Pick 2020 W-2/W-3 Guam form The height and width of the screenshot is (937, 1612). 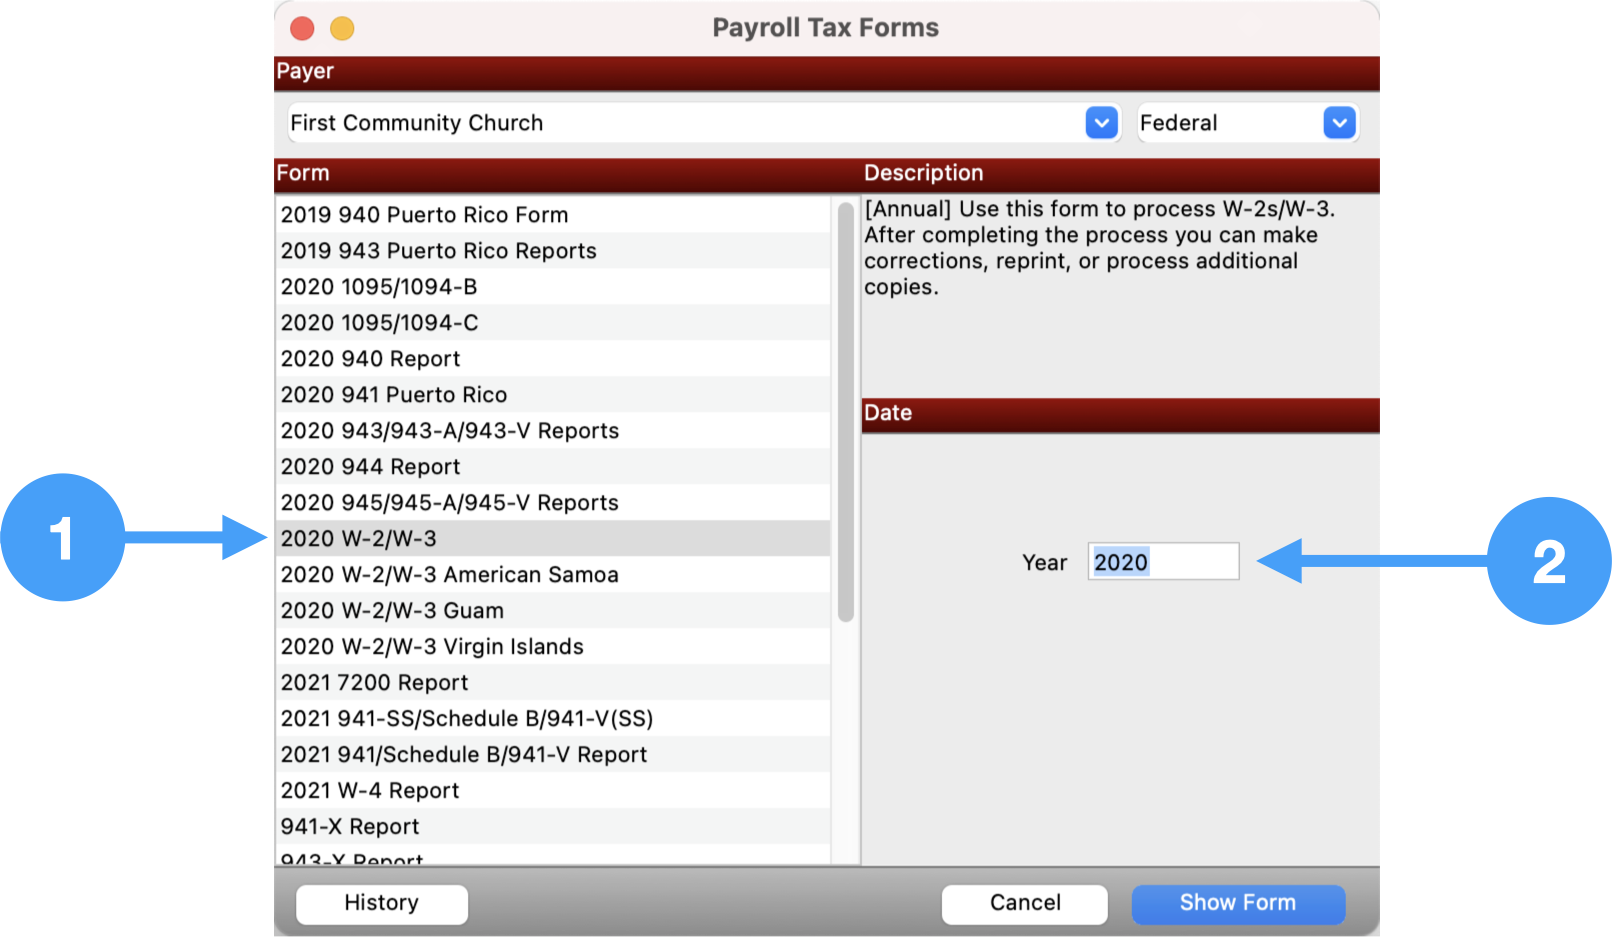click(392, 611)
